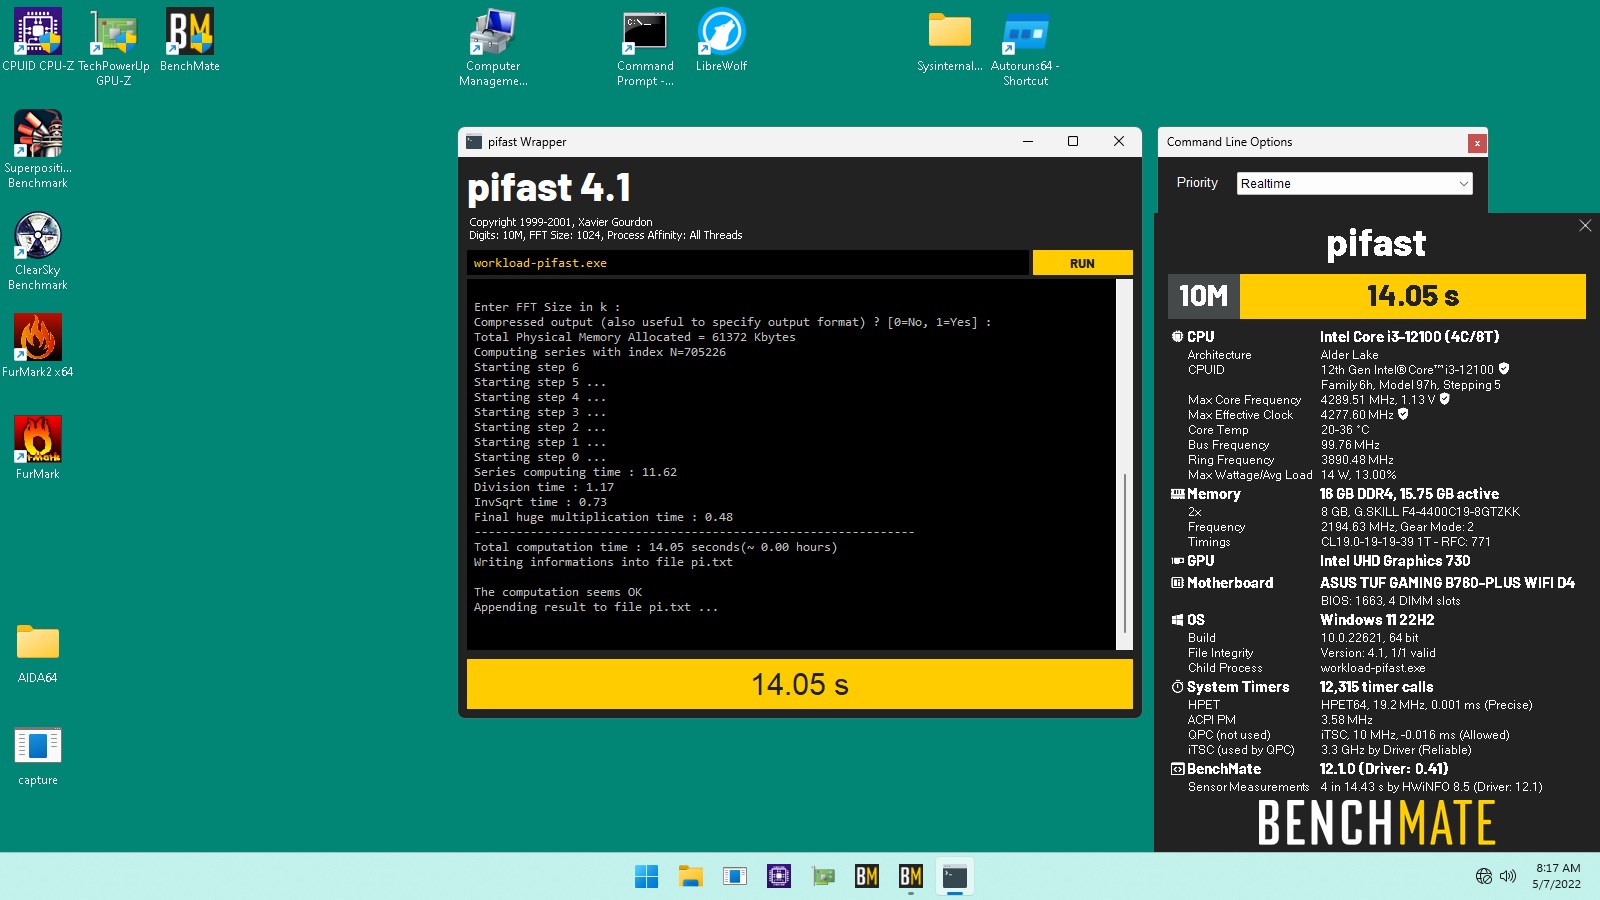The image size is (1600, 900).
Task: Open GPU-Z icon in taskbar
Action: [822, 877]
